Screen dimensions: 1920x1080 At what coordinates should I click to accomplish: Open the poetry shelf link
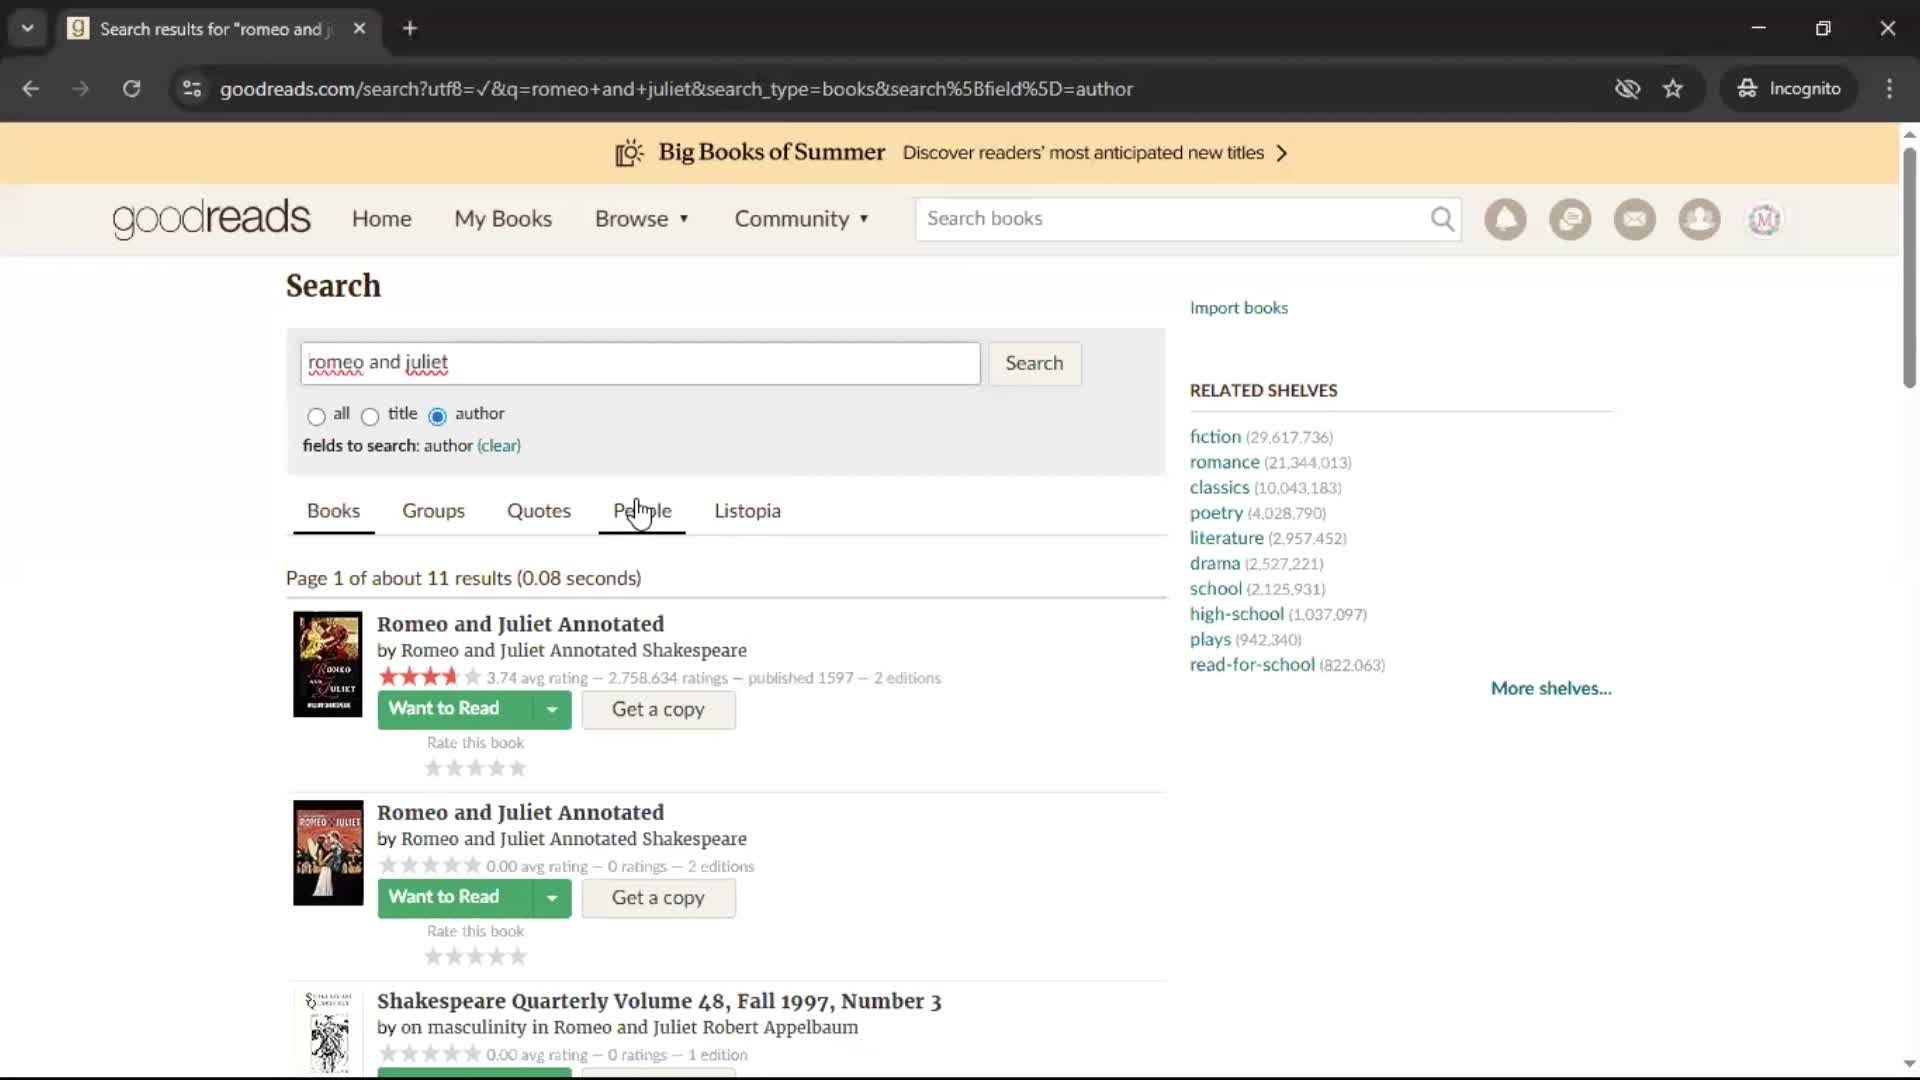point(1216,513)
